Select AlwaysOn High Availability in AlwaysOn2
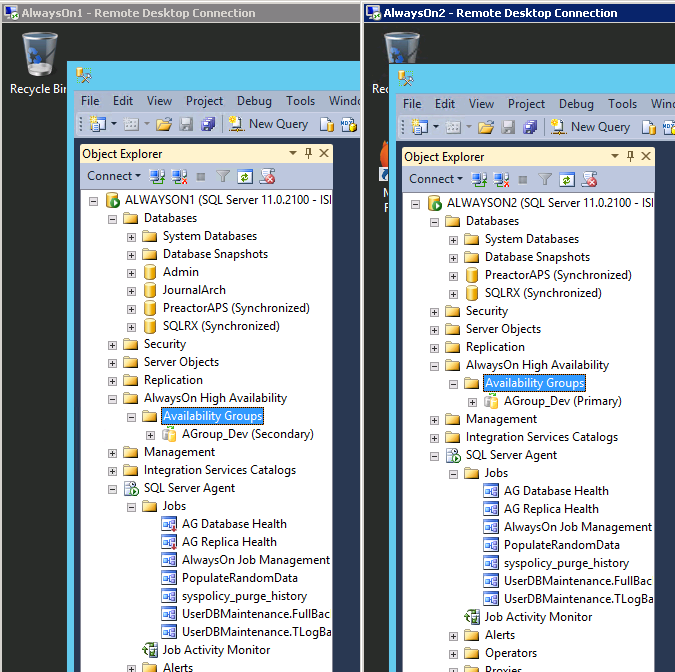The width and height of the screenshot is (675, 672). 537,365
